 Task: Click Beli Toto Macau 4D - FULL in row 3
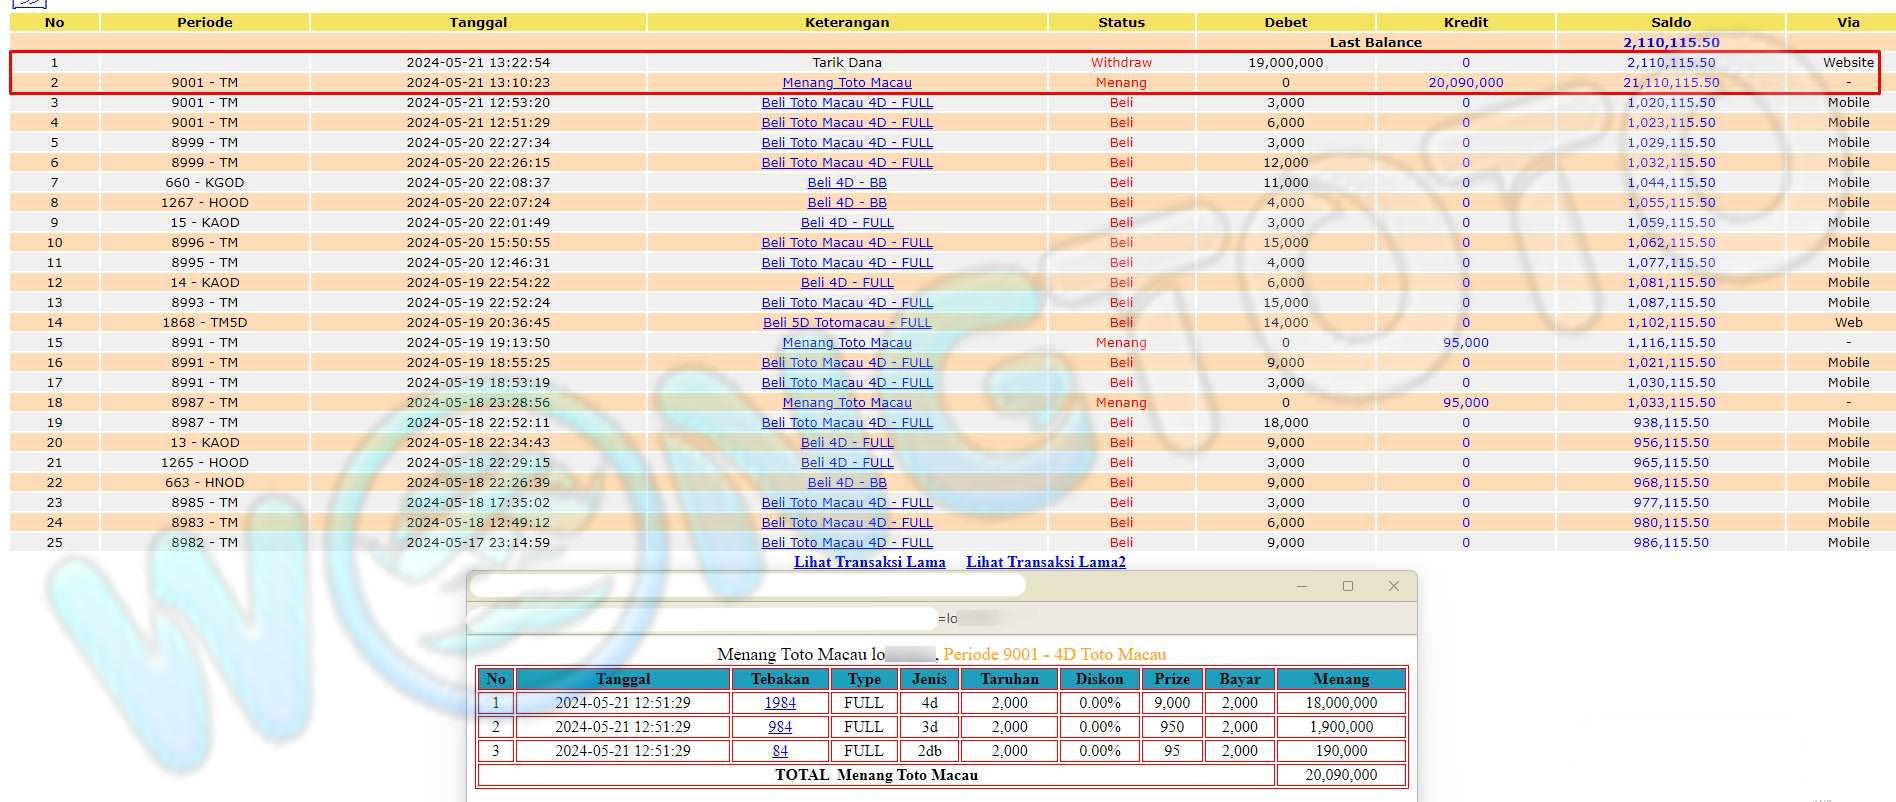pos(846,103)
